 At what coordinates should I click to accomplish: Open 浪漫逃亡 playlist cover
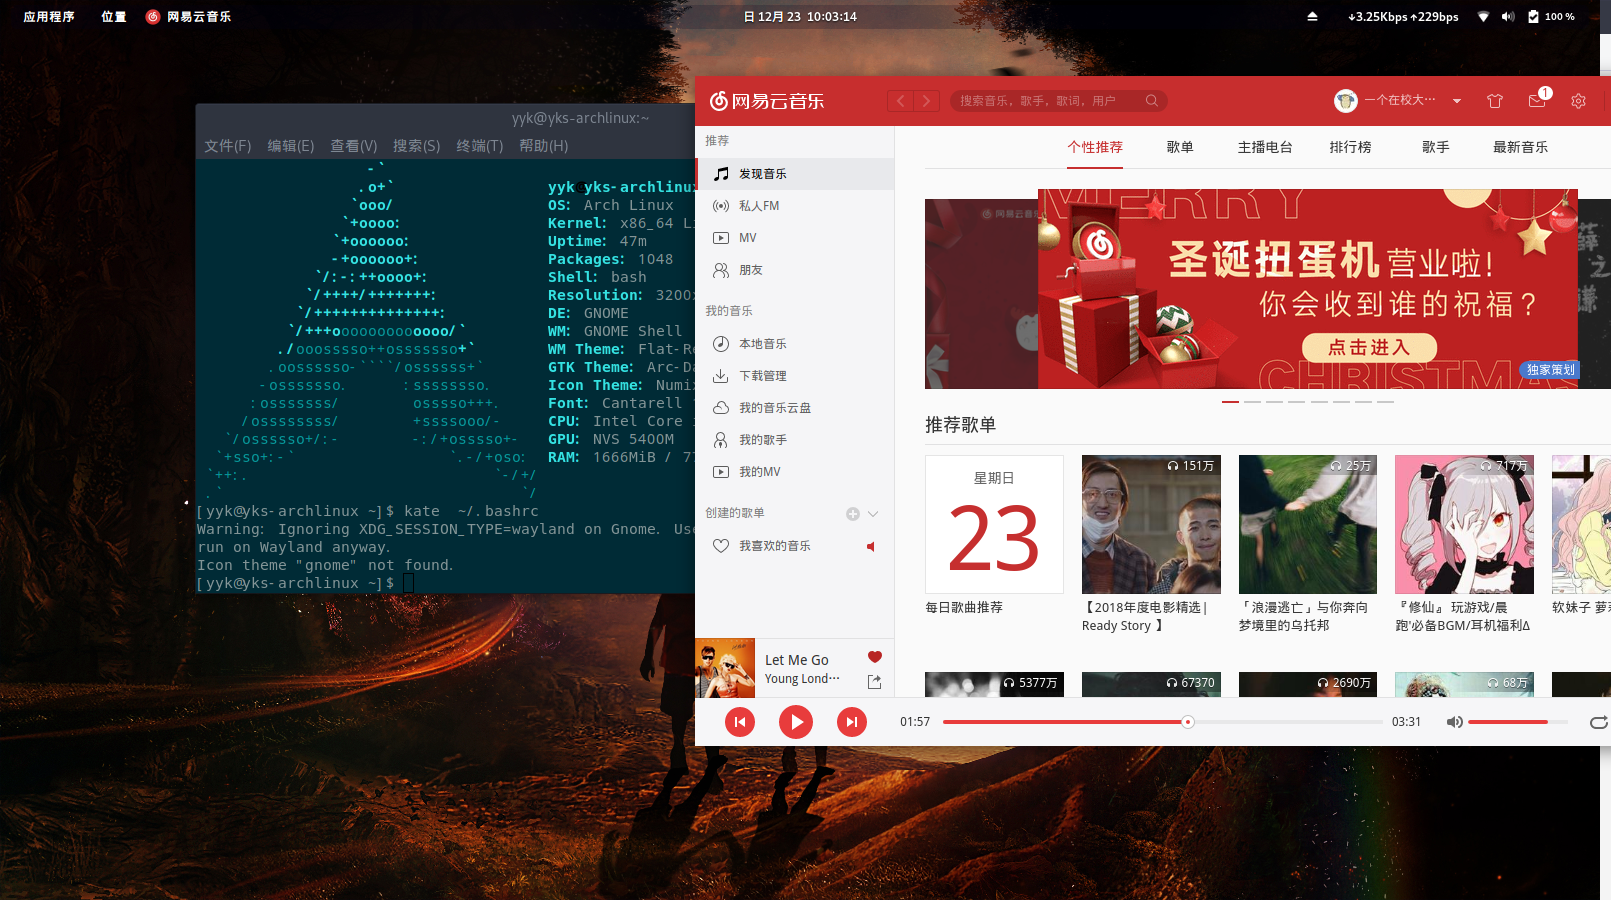(1308, 524)
